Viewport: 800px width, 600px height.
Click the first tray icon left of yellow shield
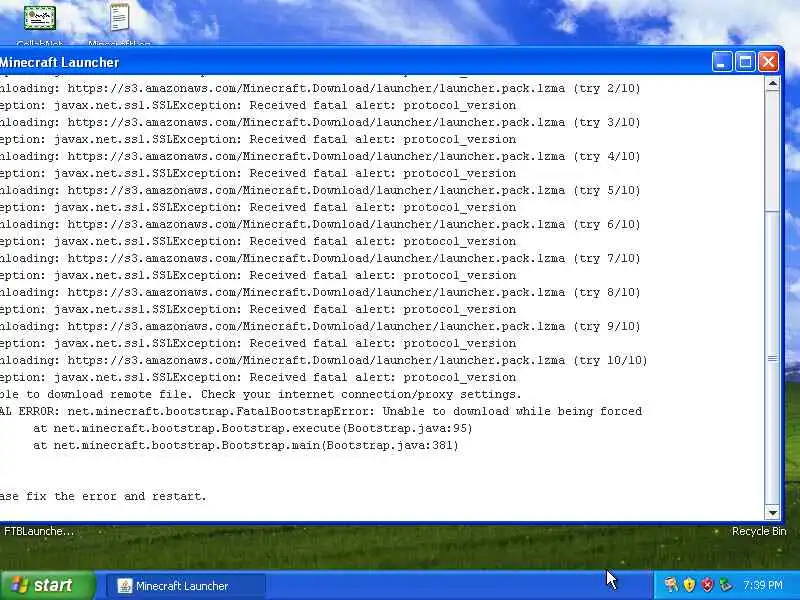(671, 585)
